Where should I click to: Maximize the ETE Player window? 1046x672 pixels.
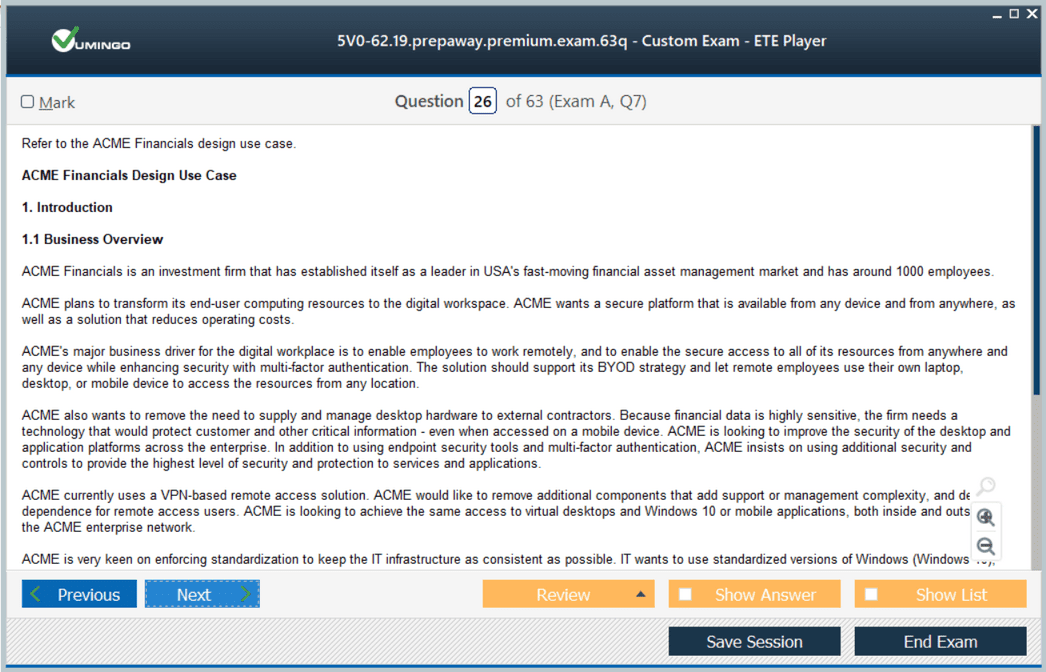(x=1014, y=14)
